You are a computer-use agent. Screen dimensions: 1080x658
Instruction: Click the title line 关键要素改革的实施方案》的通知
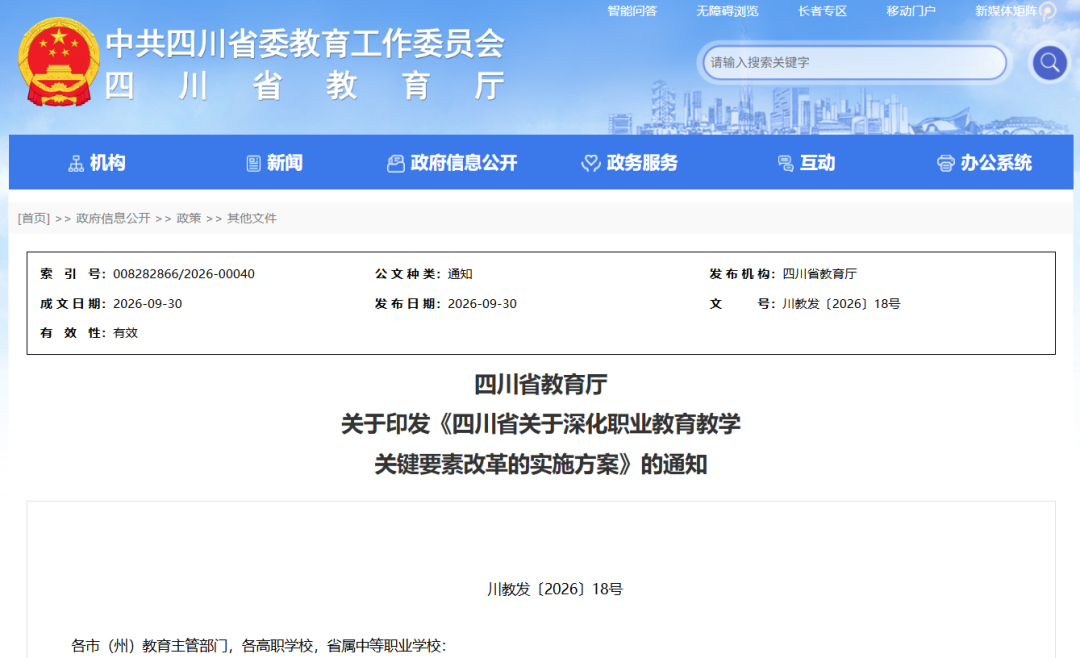coord(541,464)
